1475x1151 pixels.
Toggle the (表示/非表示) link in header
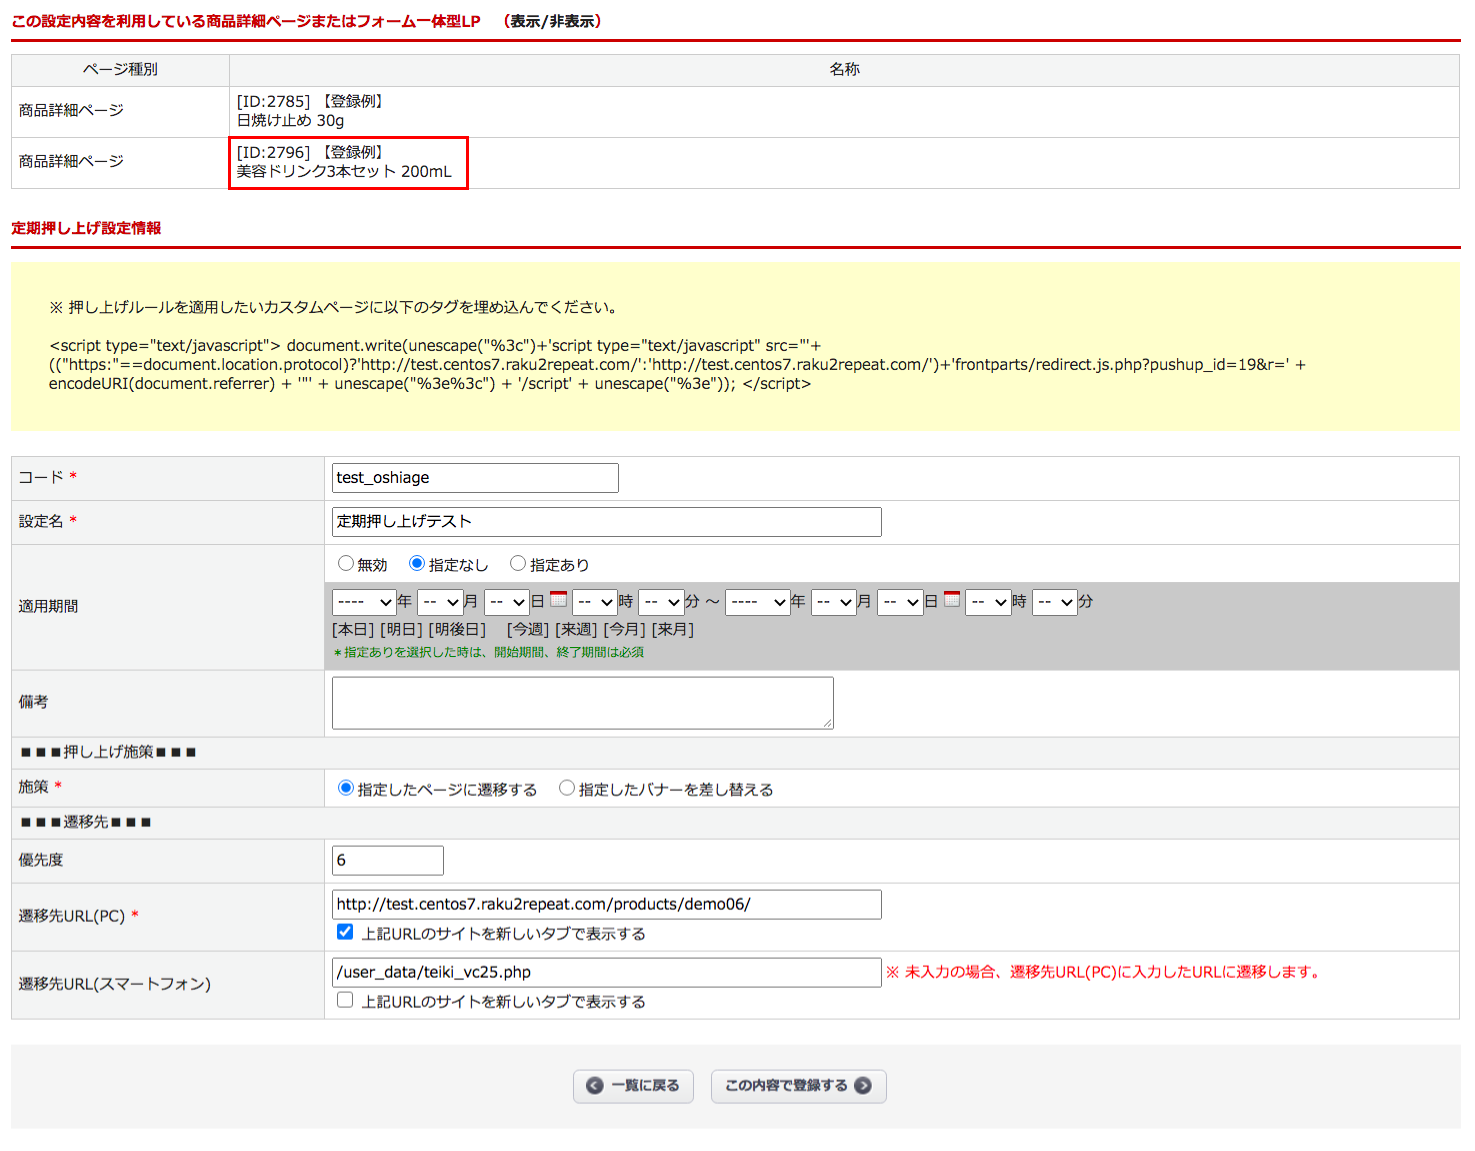pos(553,21)
